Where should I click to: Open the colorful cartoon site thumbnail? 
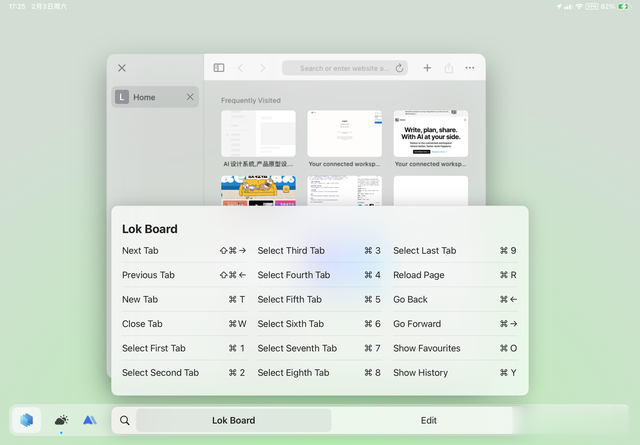[258, 191]
